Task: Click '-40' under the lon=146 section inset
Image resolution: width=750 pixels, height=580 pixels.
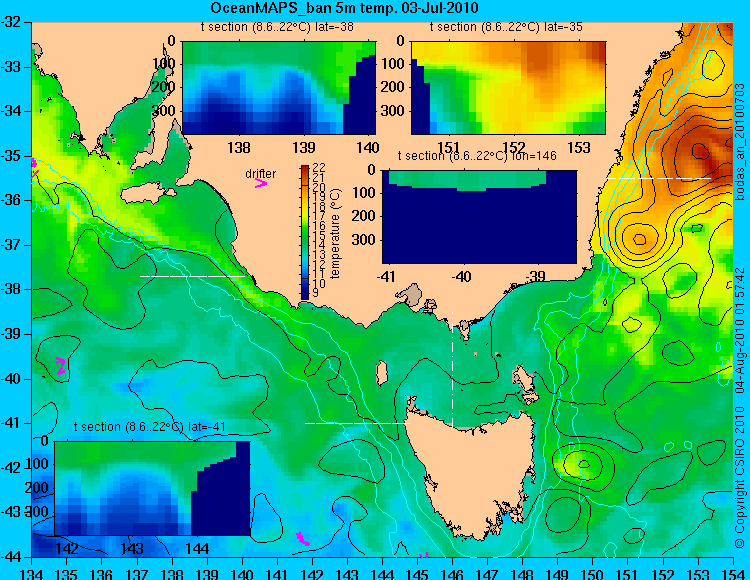Action: 462,276
